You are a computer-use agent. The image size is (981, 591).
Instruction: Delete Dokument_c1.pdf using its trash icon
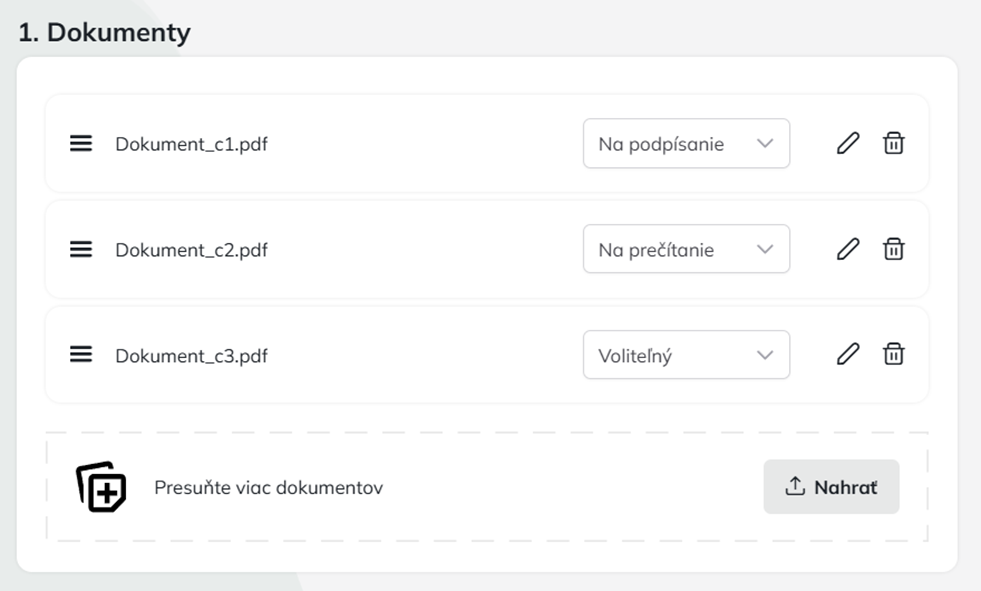pyautogui.click(x=894, y=143)
